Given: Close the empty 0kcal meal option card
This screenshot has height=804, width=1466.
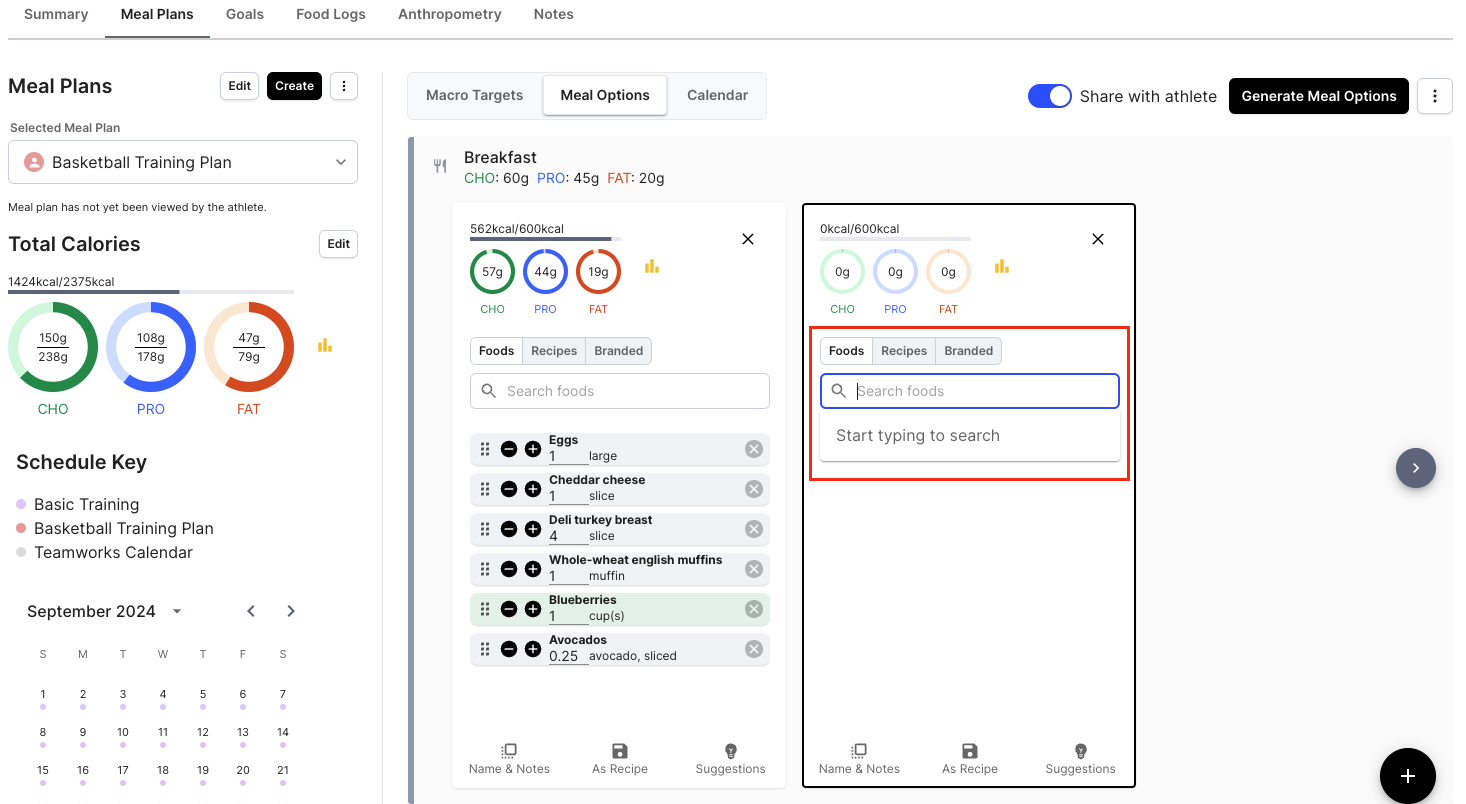Looking at the screenshot, I should (x=1098, y=239).
